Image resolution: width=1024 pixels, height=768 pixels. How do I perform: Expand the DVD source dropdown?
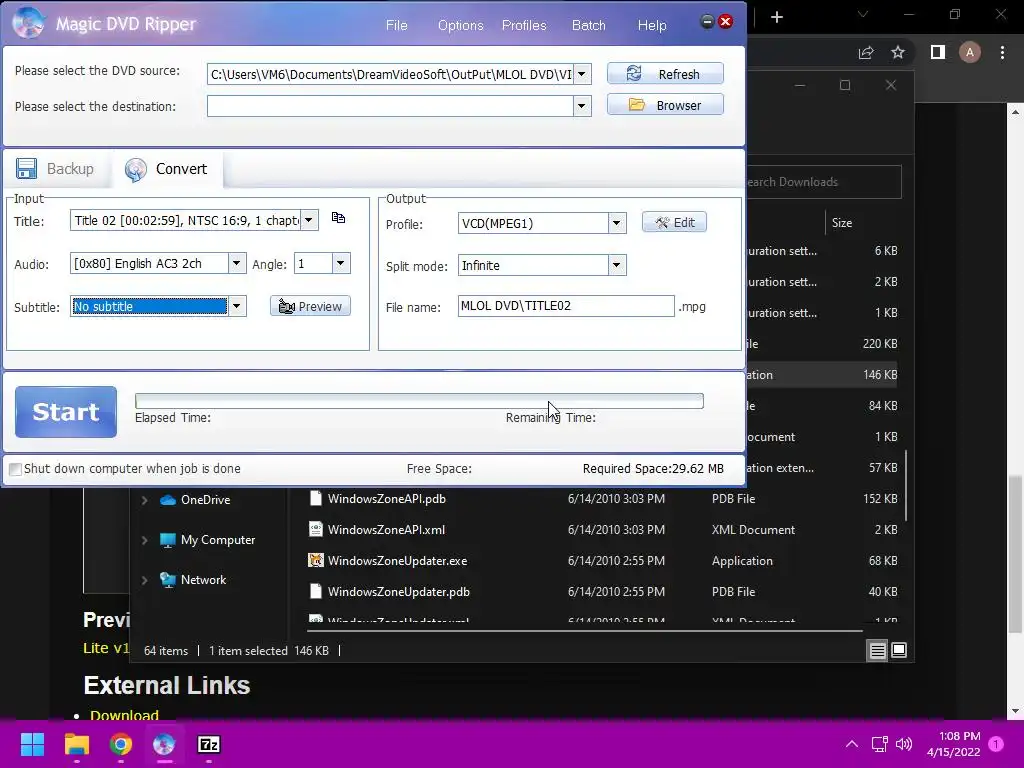(581, 74)
